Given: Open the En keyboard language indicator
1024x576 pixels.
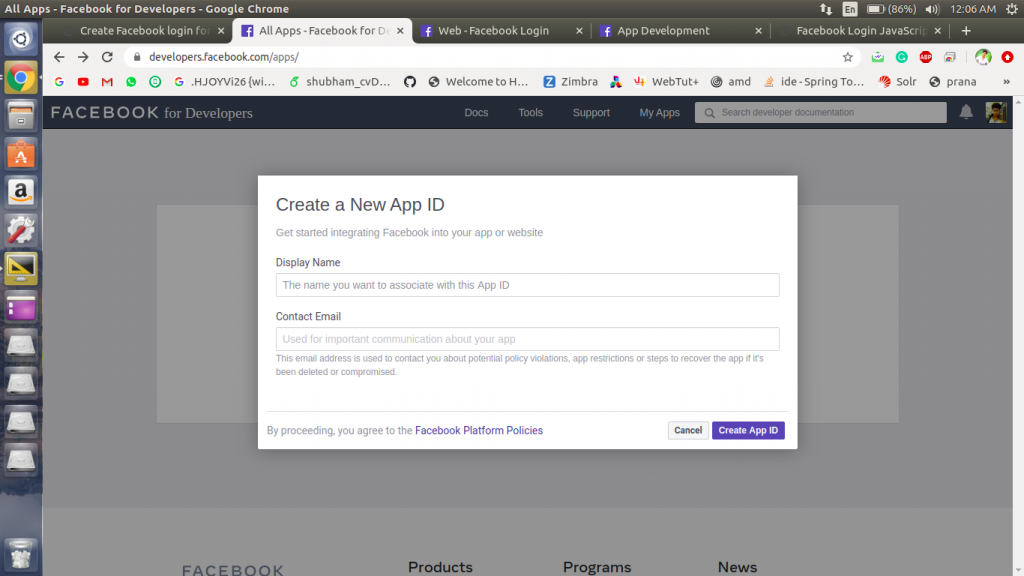Looking at the screenshot, I should 850,8.
